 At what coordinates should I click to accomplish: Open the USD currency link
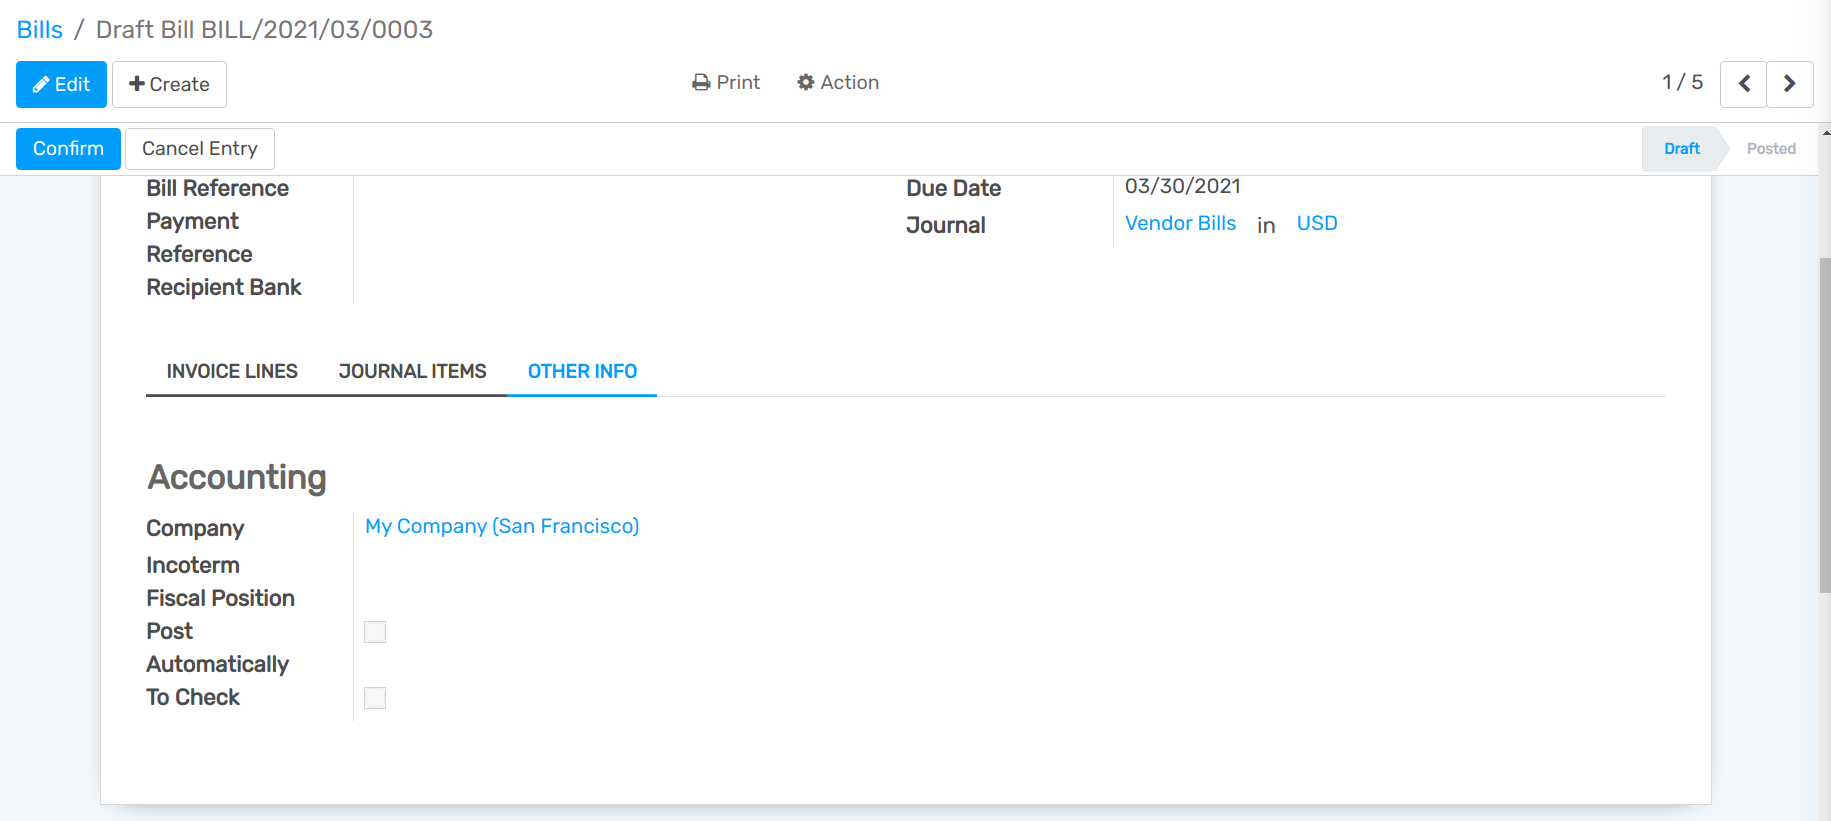(1316, 224)
